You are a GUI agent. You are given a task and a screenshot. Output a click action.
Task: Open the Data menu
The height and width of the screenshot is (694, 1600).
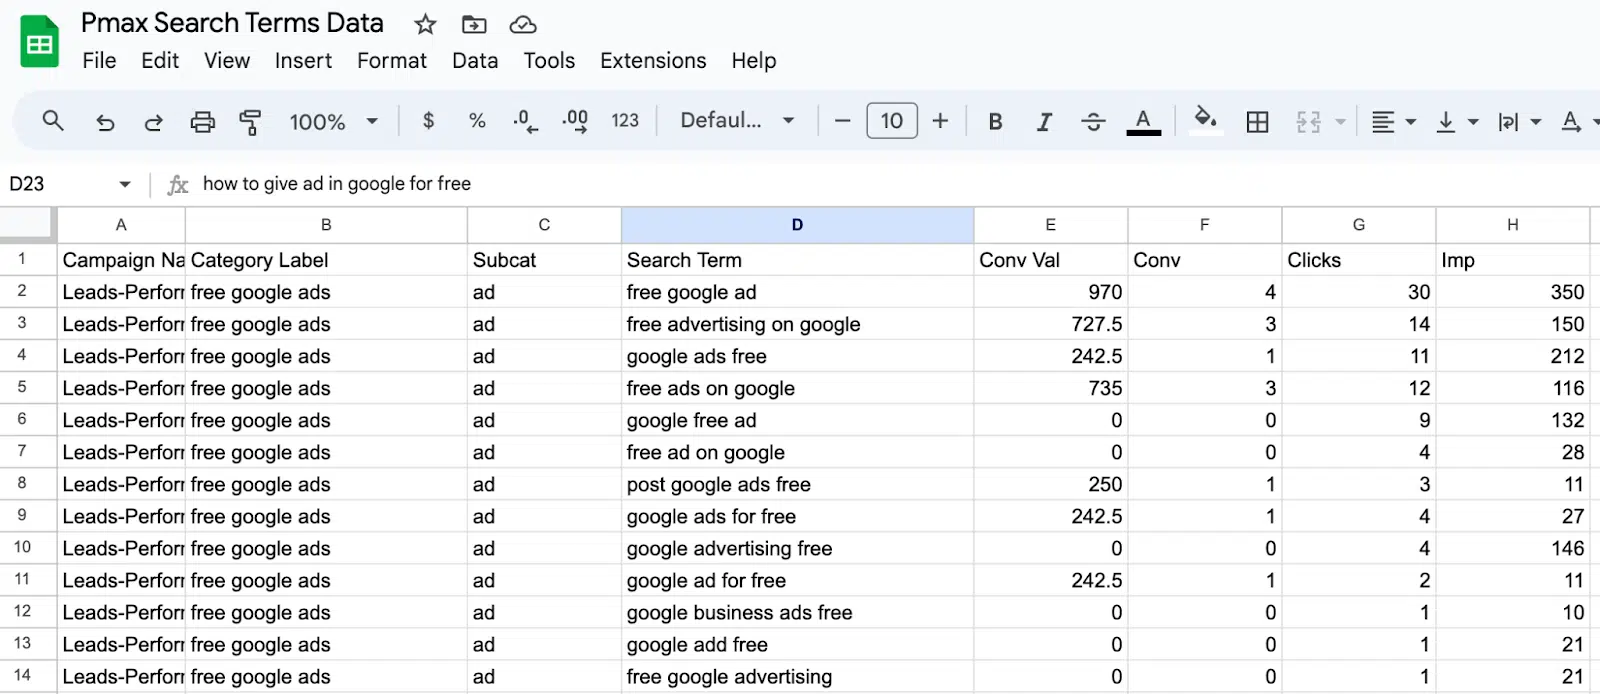[x=475, y=61]
